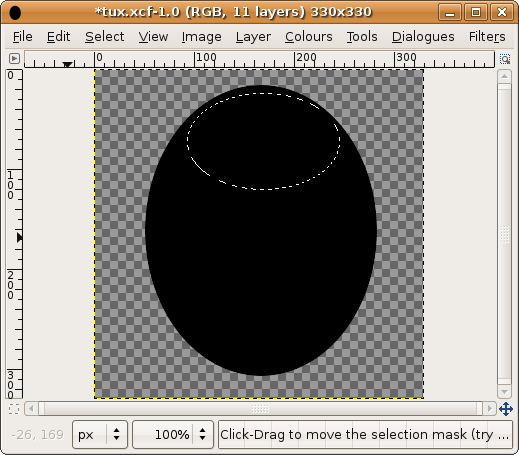Open the Filters menu
519x455 pixels.
(x=487, y=37)
